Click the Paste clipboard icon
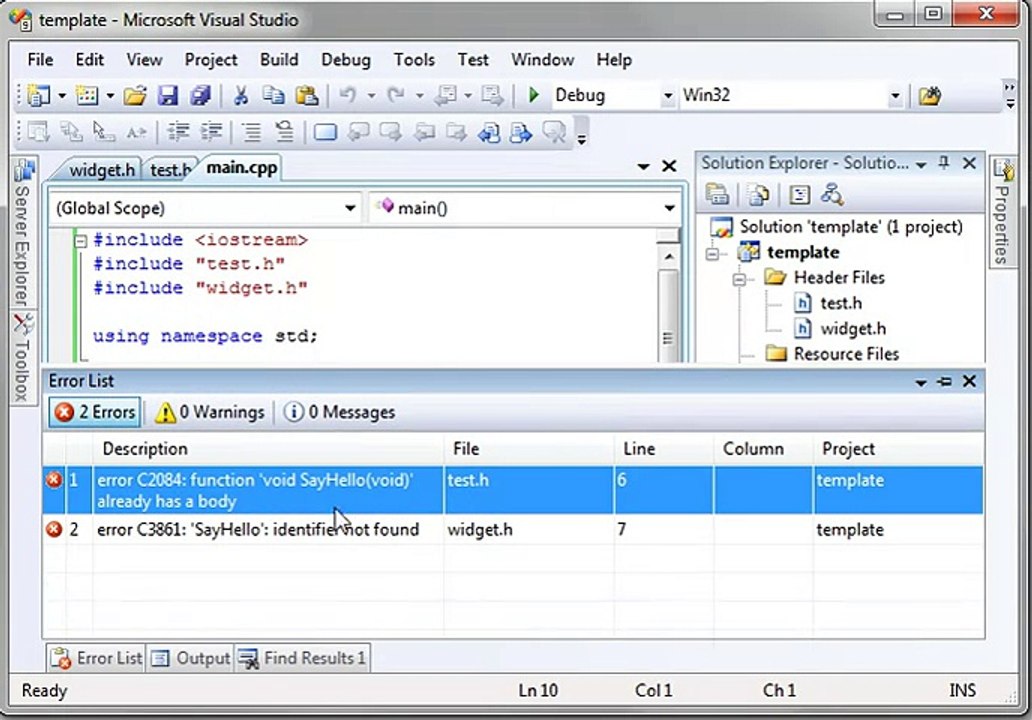 [307, 96]
